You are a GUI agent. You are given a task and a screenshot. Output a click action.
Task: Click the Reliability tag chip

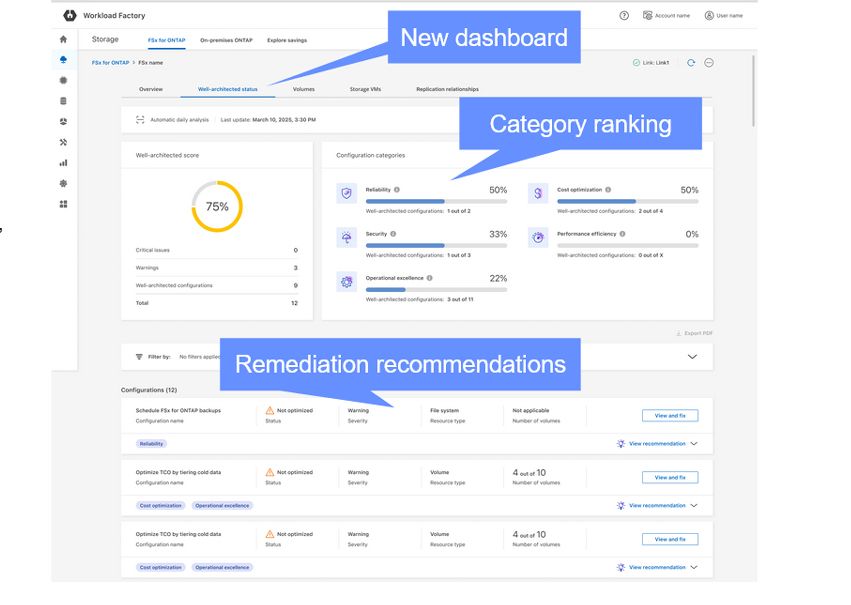151,444
